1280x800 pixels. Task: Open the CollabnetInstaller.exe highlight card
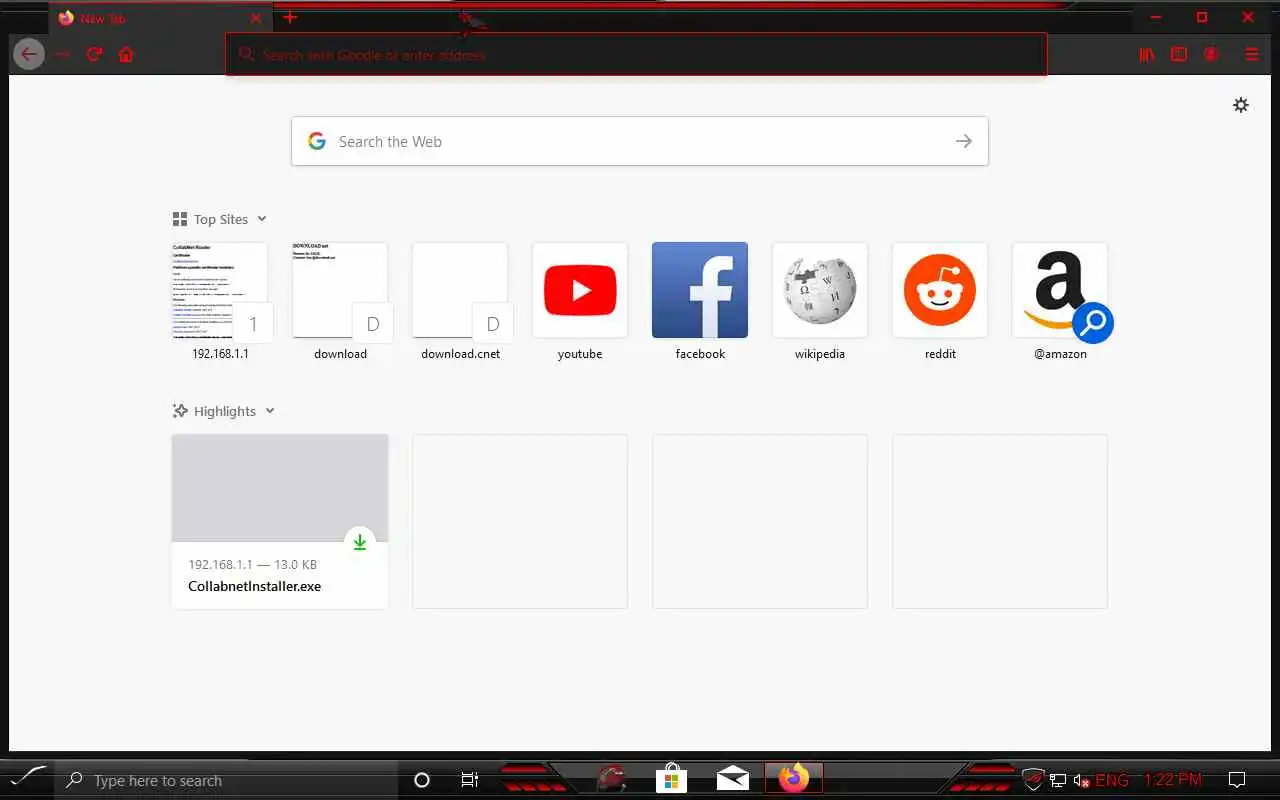[280, 521]
